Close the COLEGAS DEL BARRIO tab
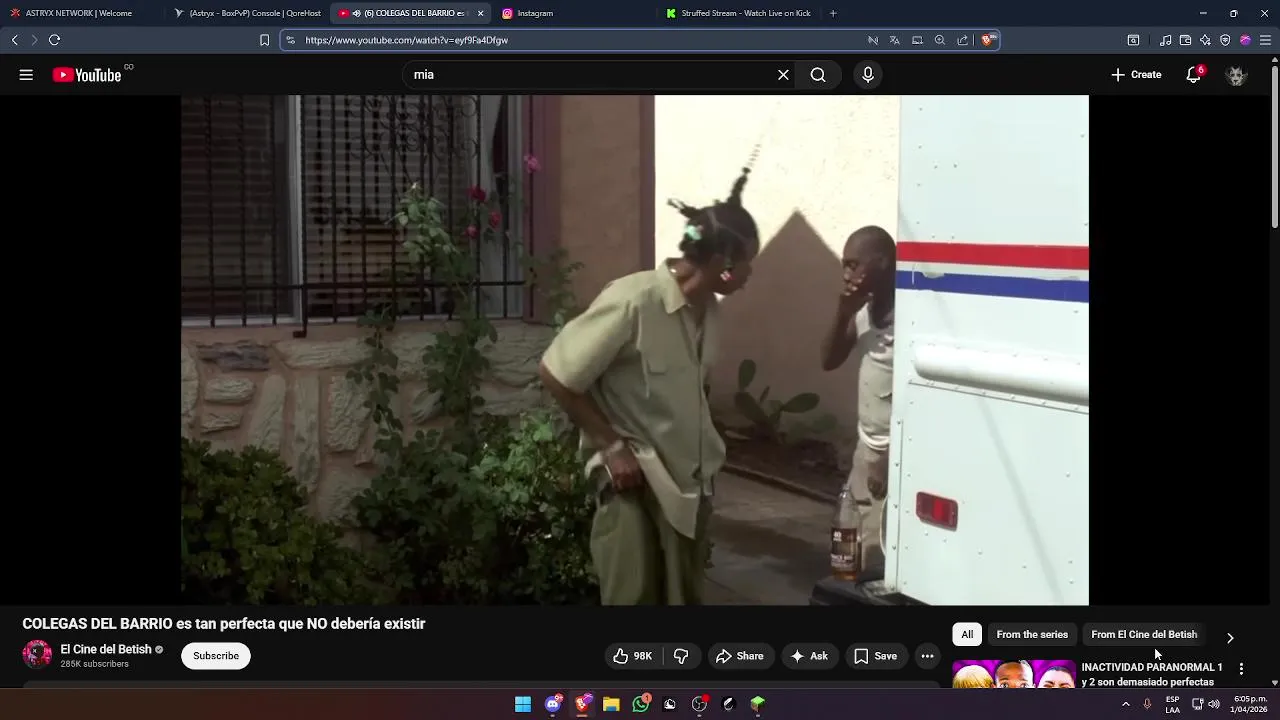This screenshot has height=720, width=1280. point(481,13)
